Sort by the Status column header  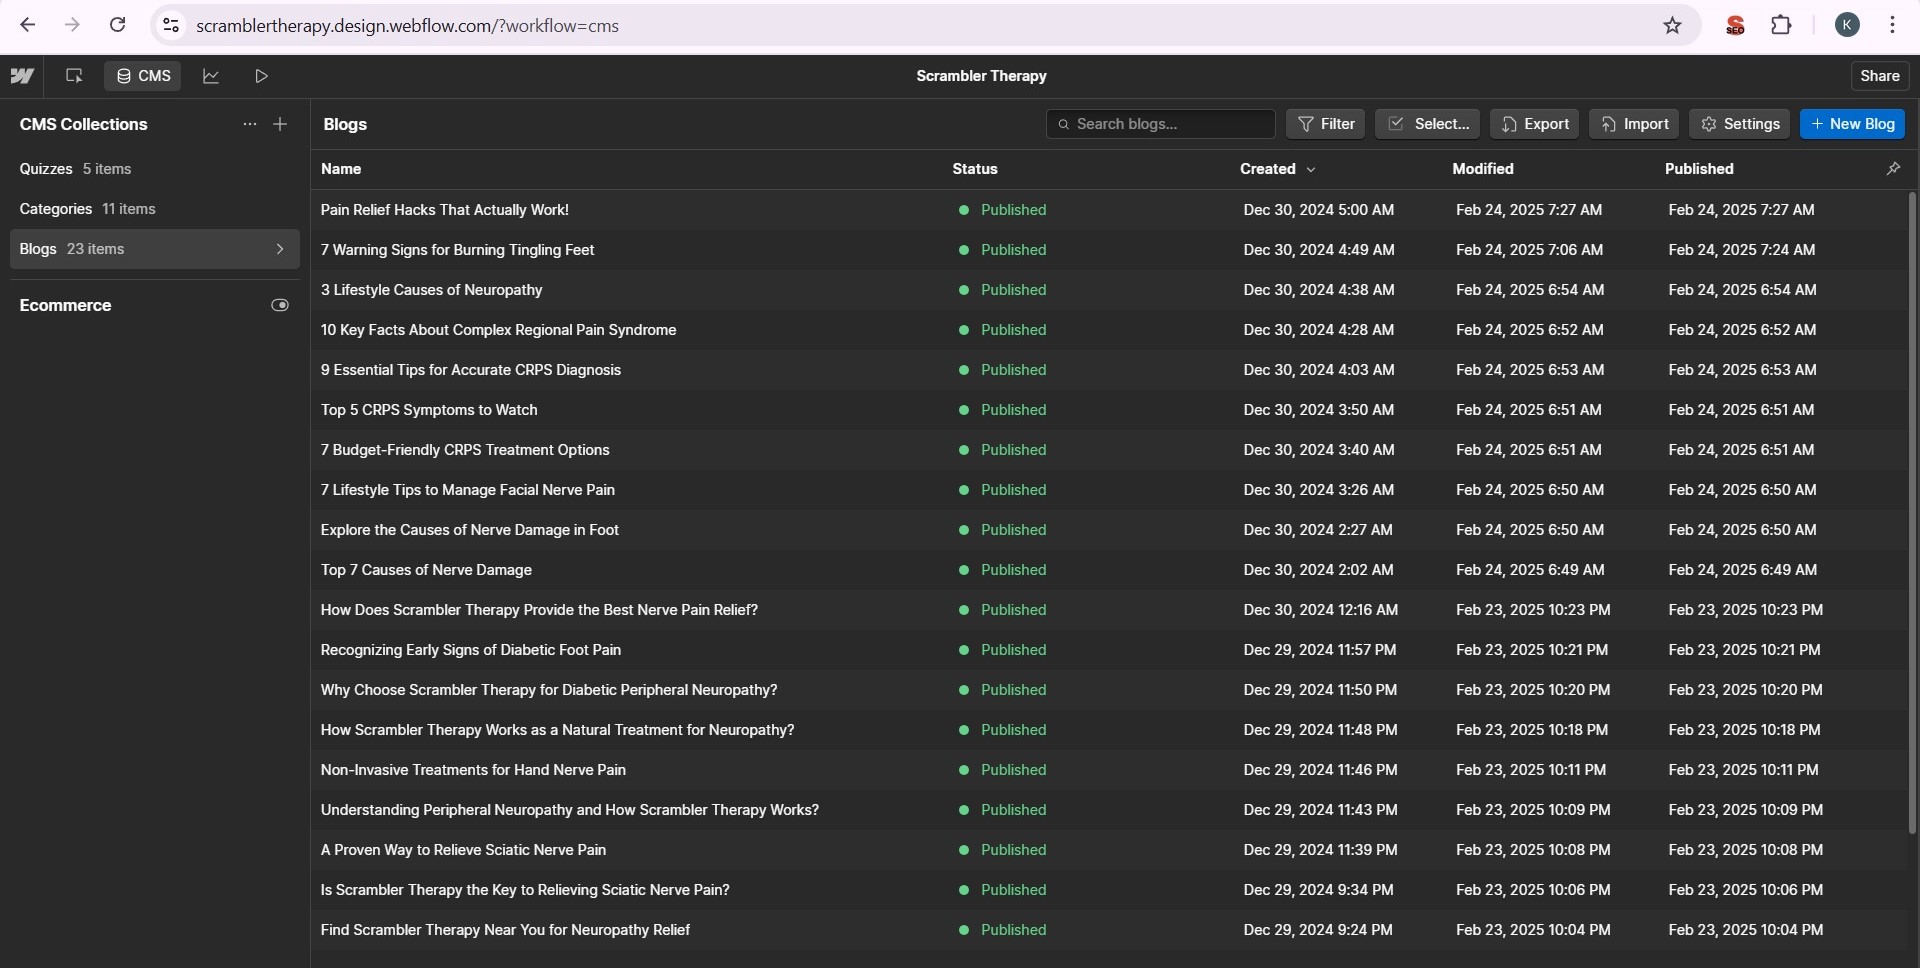pyautogui.click(x=975, y=169)
